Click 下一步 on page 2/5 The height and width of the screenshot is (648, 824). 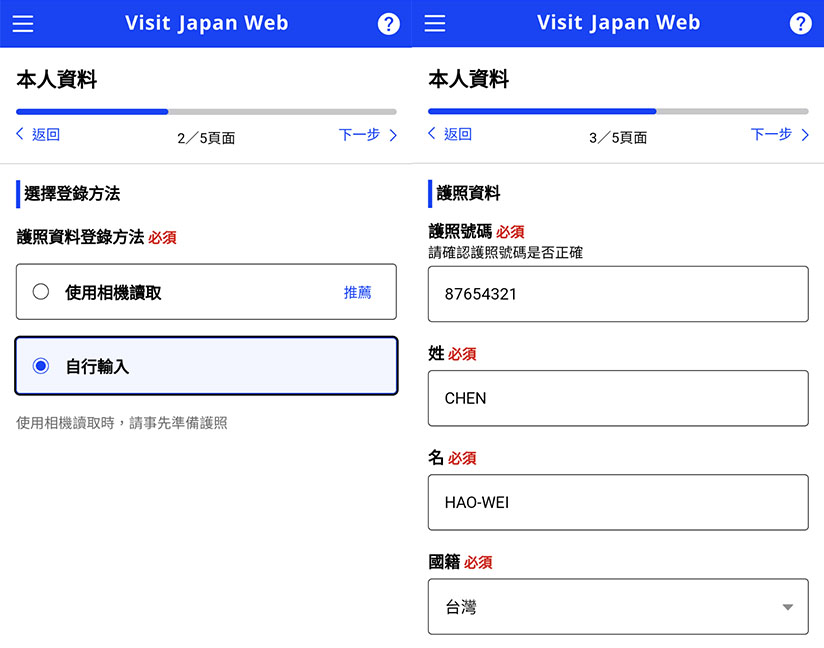point(359,135)
